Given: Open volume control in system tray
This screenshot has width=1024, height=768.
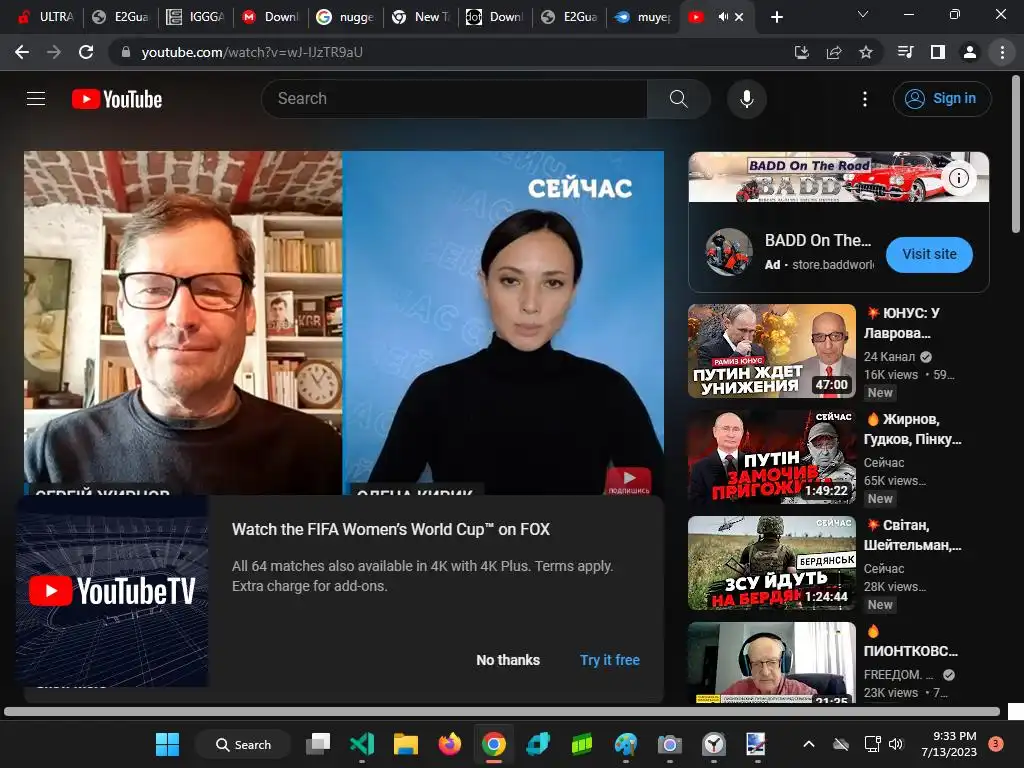Looking at the screenshot, I should tap(896, 744).
